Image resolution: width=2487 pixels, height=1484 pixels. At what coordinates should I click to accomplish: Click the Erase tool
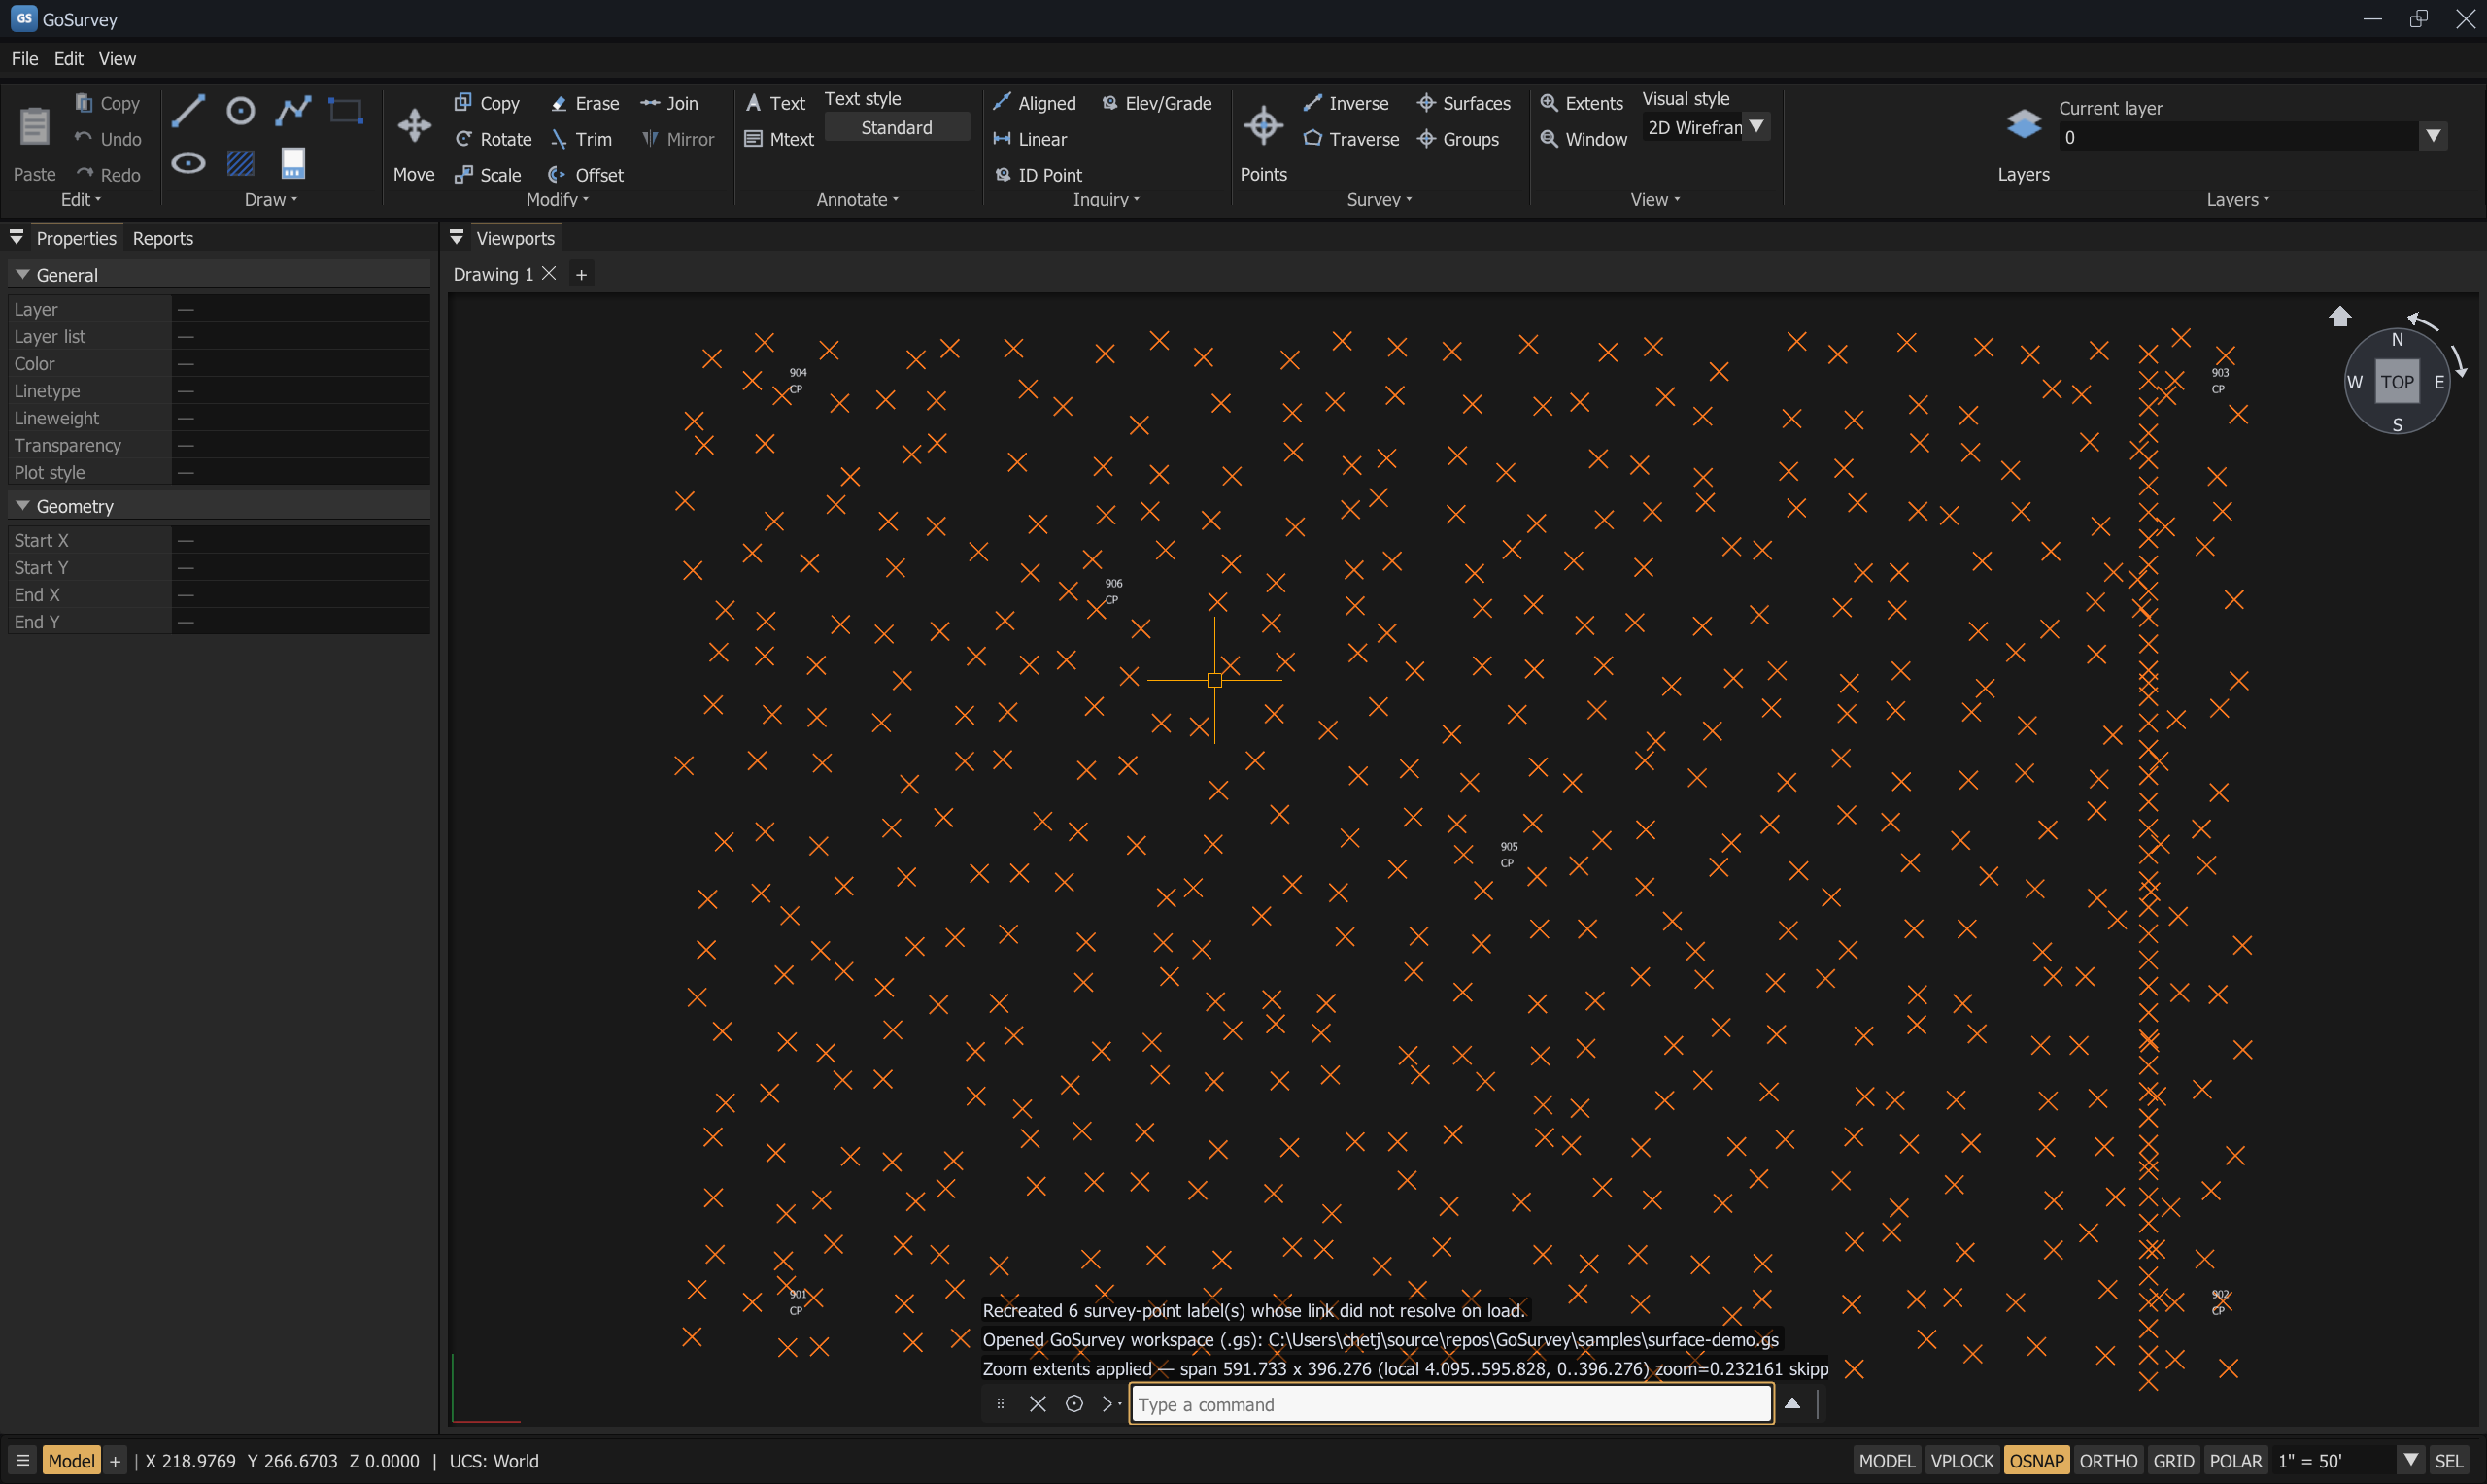tap(585, 103)
